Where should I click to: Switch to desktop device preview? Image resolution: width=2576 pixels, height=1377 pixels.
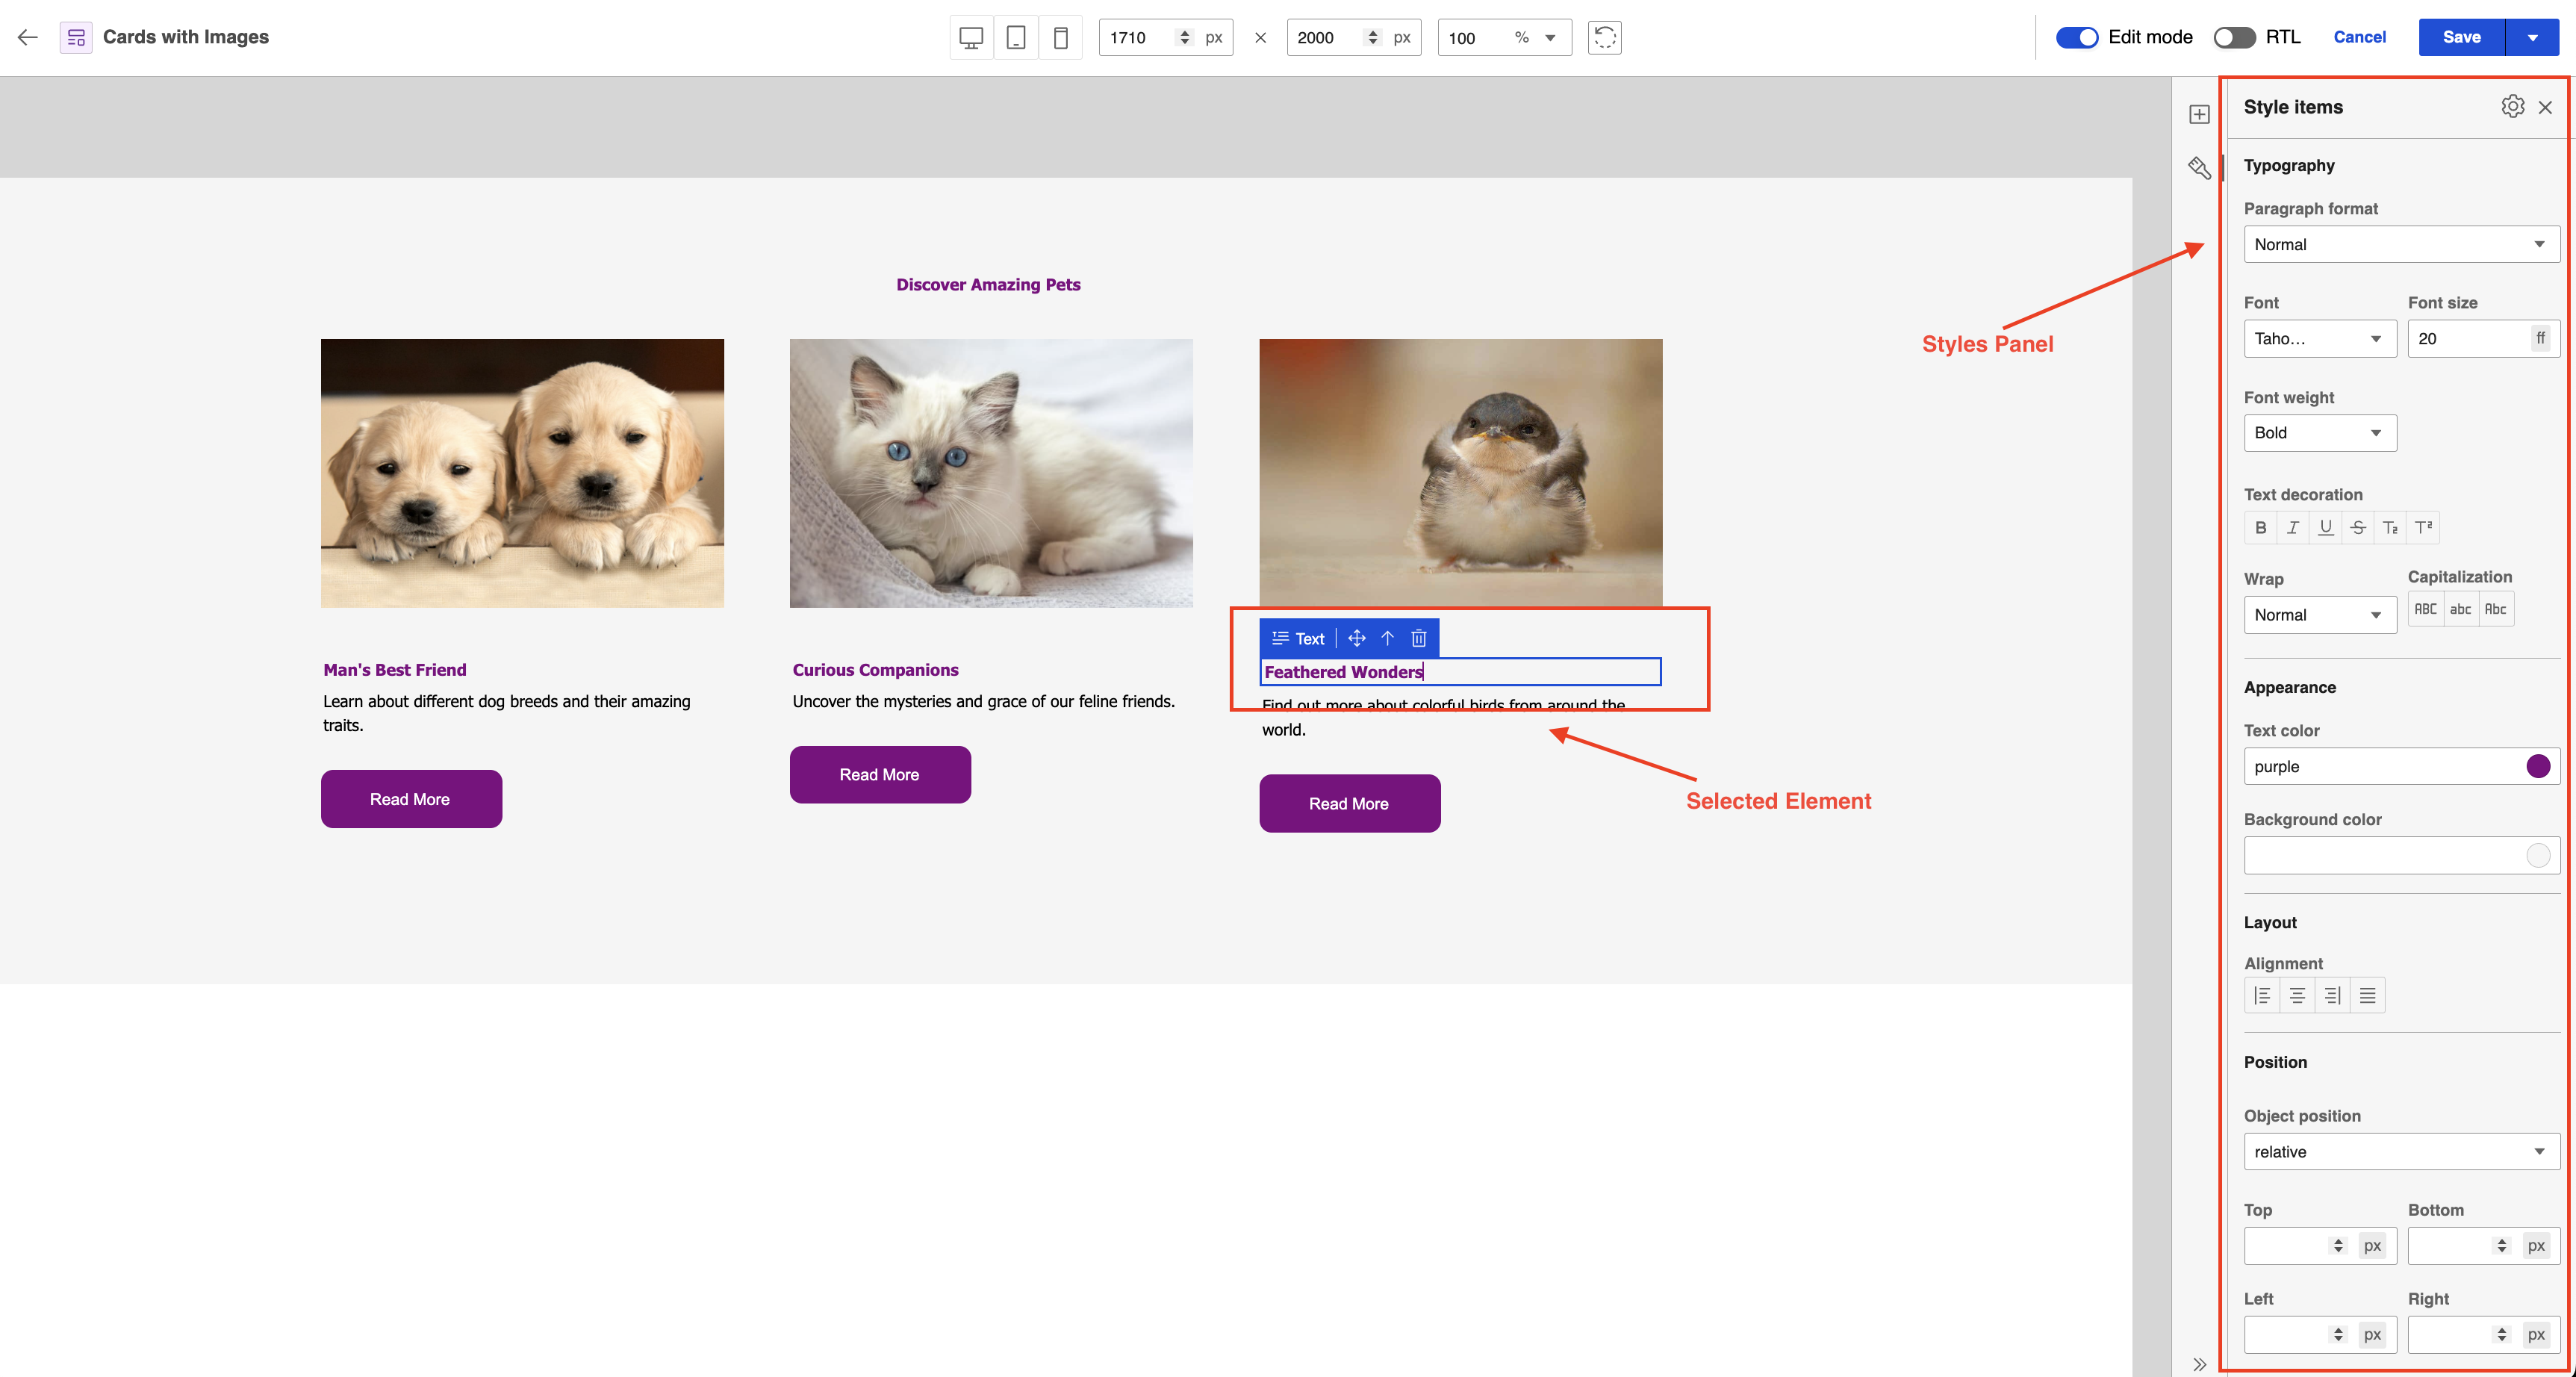click(970, 38)
